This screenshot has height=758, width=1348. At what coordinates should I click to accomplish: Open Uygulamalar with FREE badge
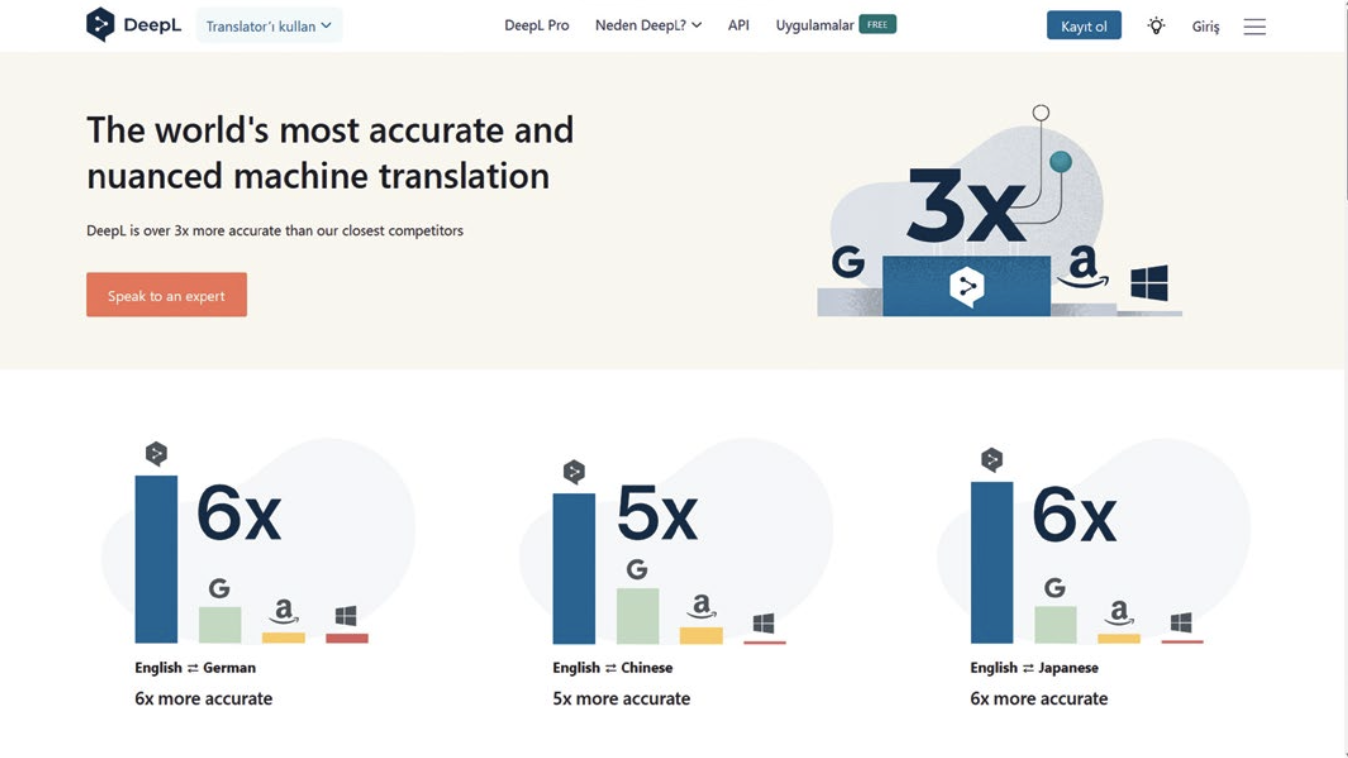tap(836, 26)
